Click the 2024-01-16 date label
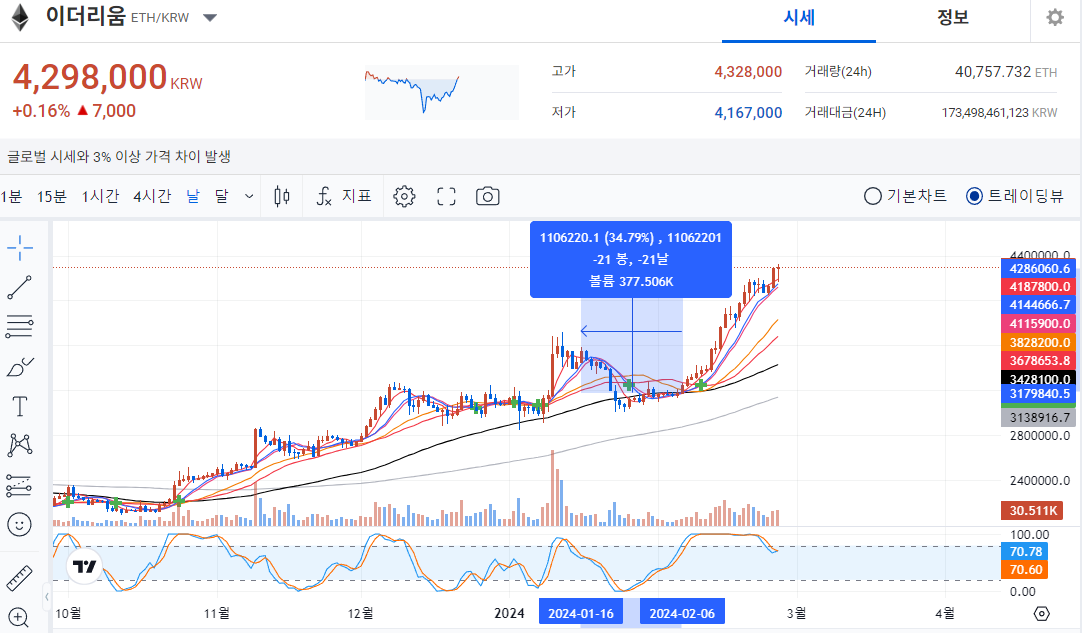Screen dimensions: 1082x633 [581, 613]
